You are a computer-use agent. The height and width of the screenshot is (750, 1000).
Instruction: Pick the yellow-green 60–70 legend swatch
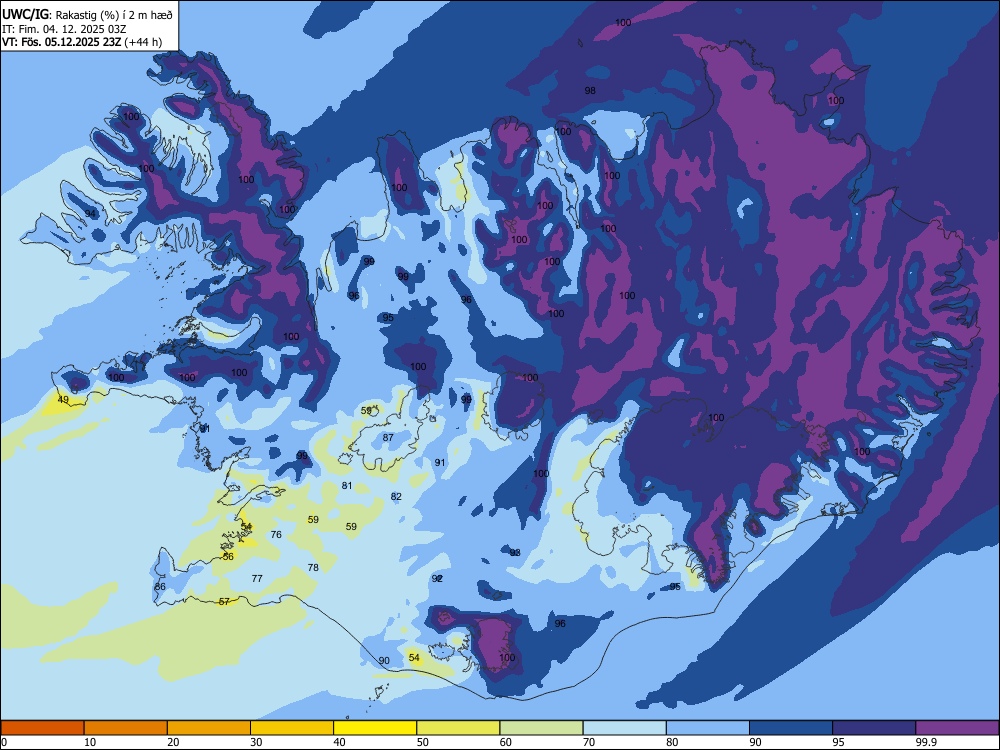[x=541, y=728]
